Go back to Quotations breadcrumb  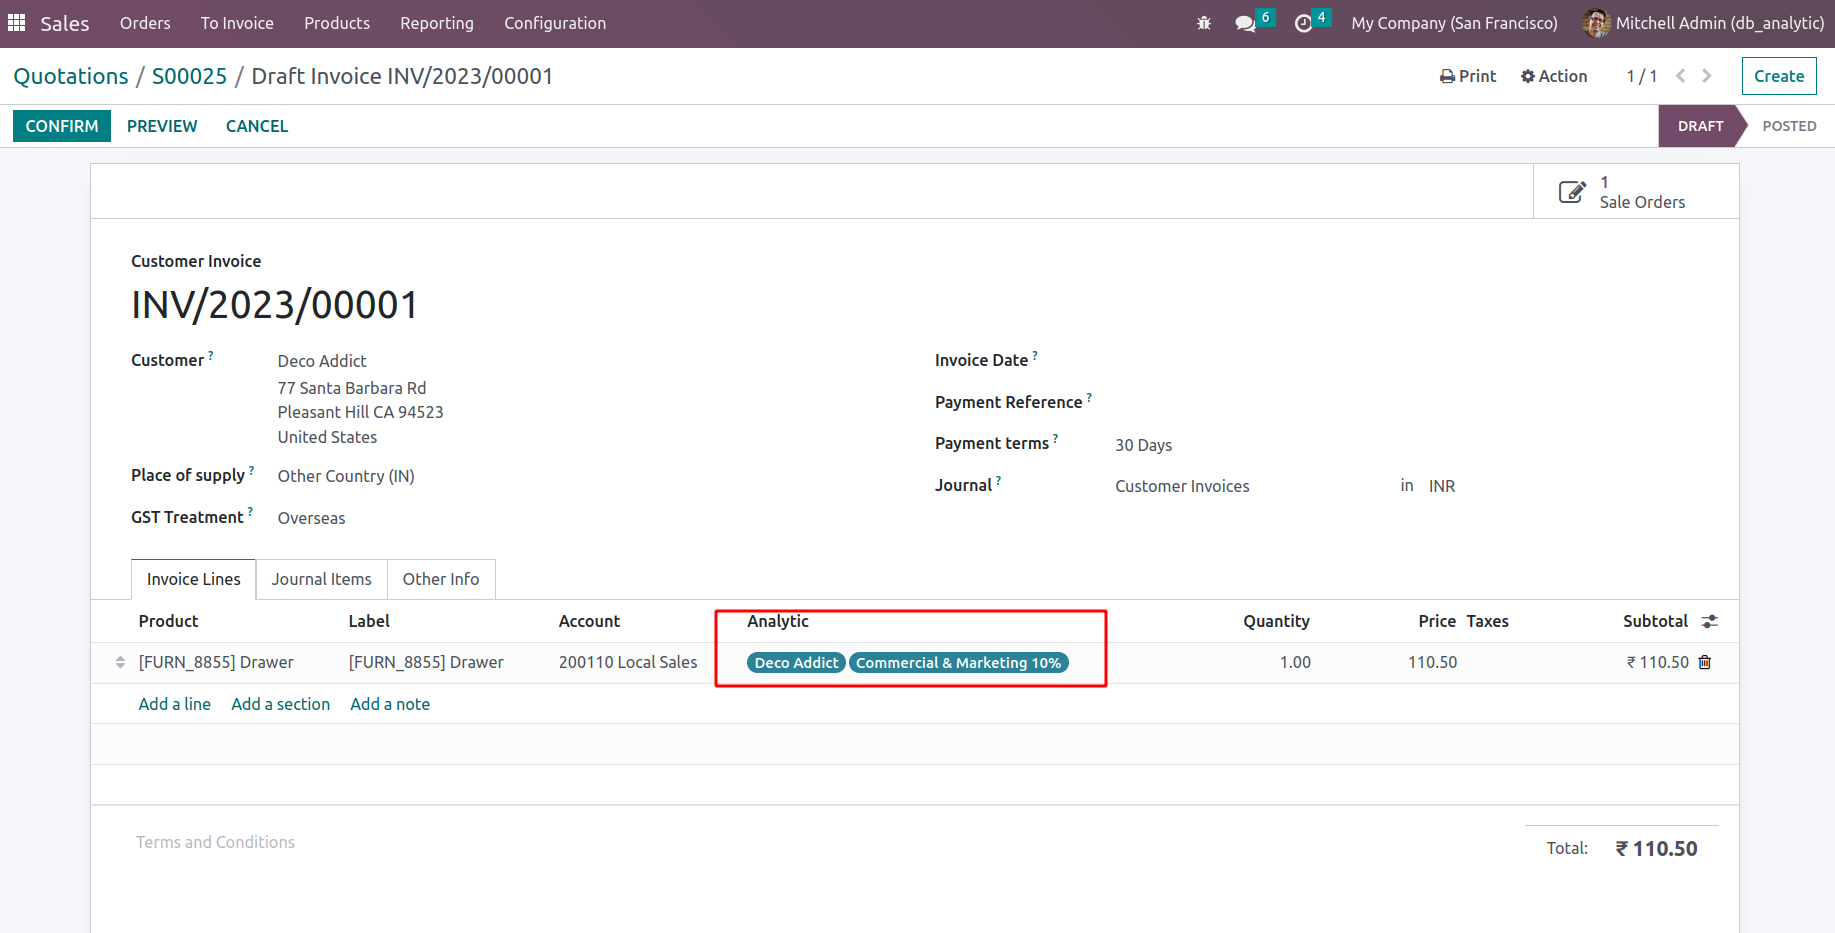click(x=71, y=76)
